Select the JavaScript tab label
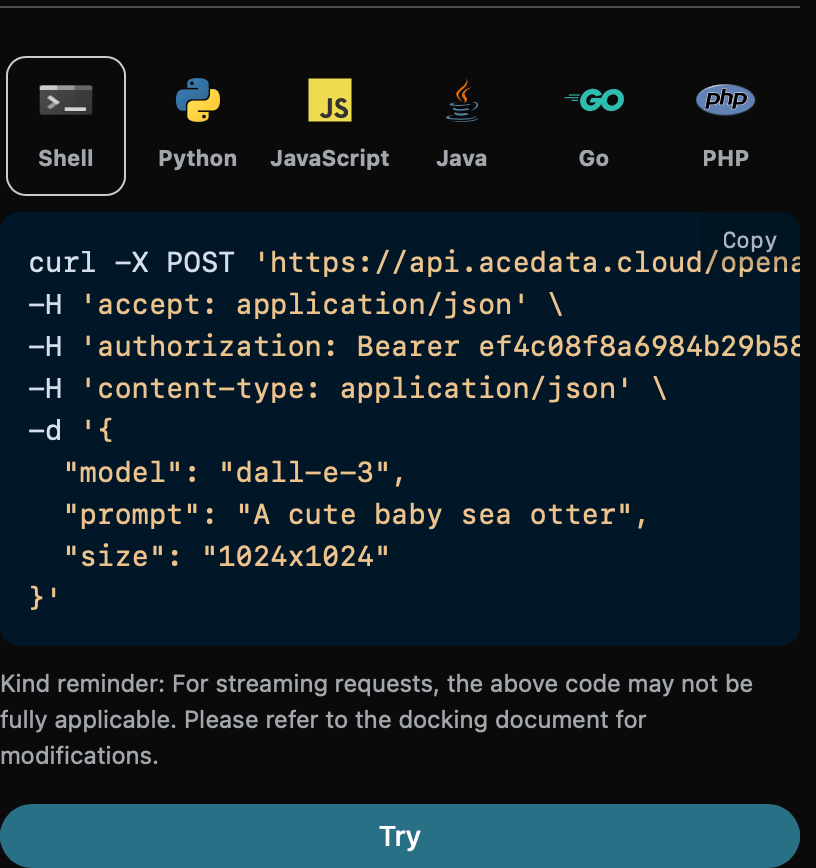Viewport: 816px width, 868px height. [330, 158]
